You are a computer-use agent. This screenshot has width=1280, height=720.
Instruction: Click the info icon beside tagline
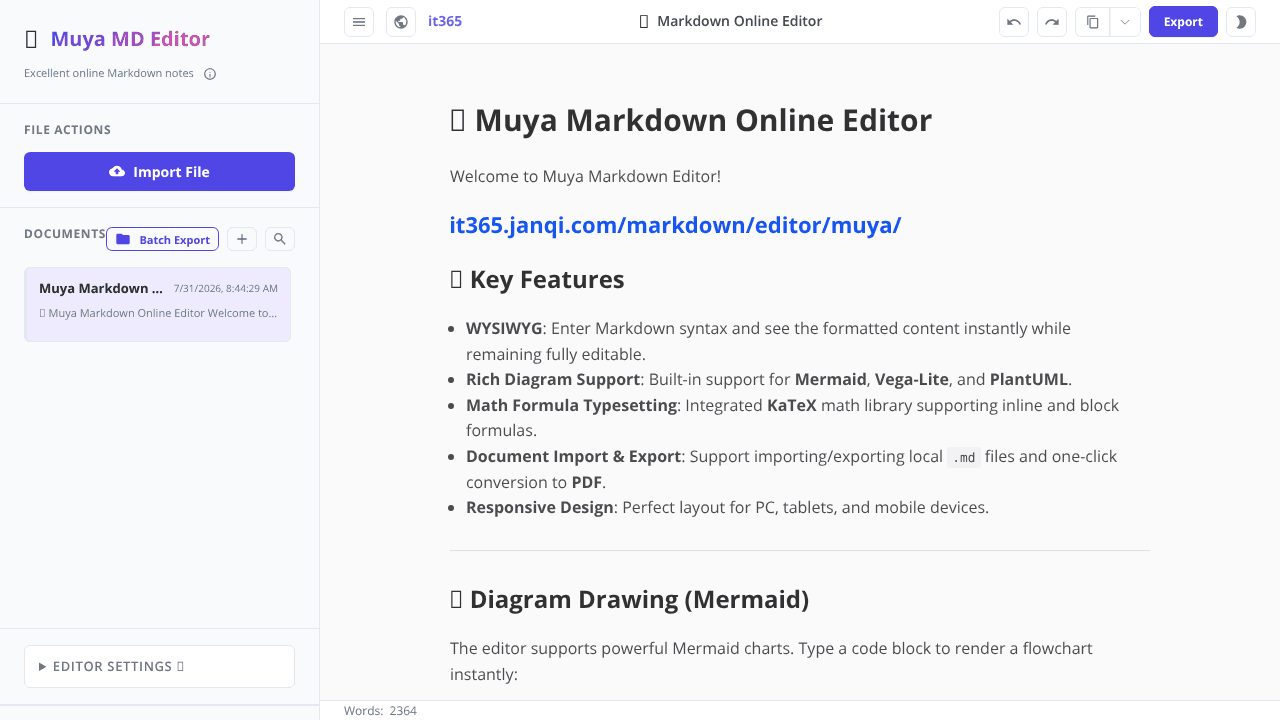click(x=210, y=74)
